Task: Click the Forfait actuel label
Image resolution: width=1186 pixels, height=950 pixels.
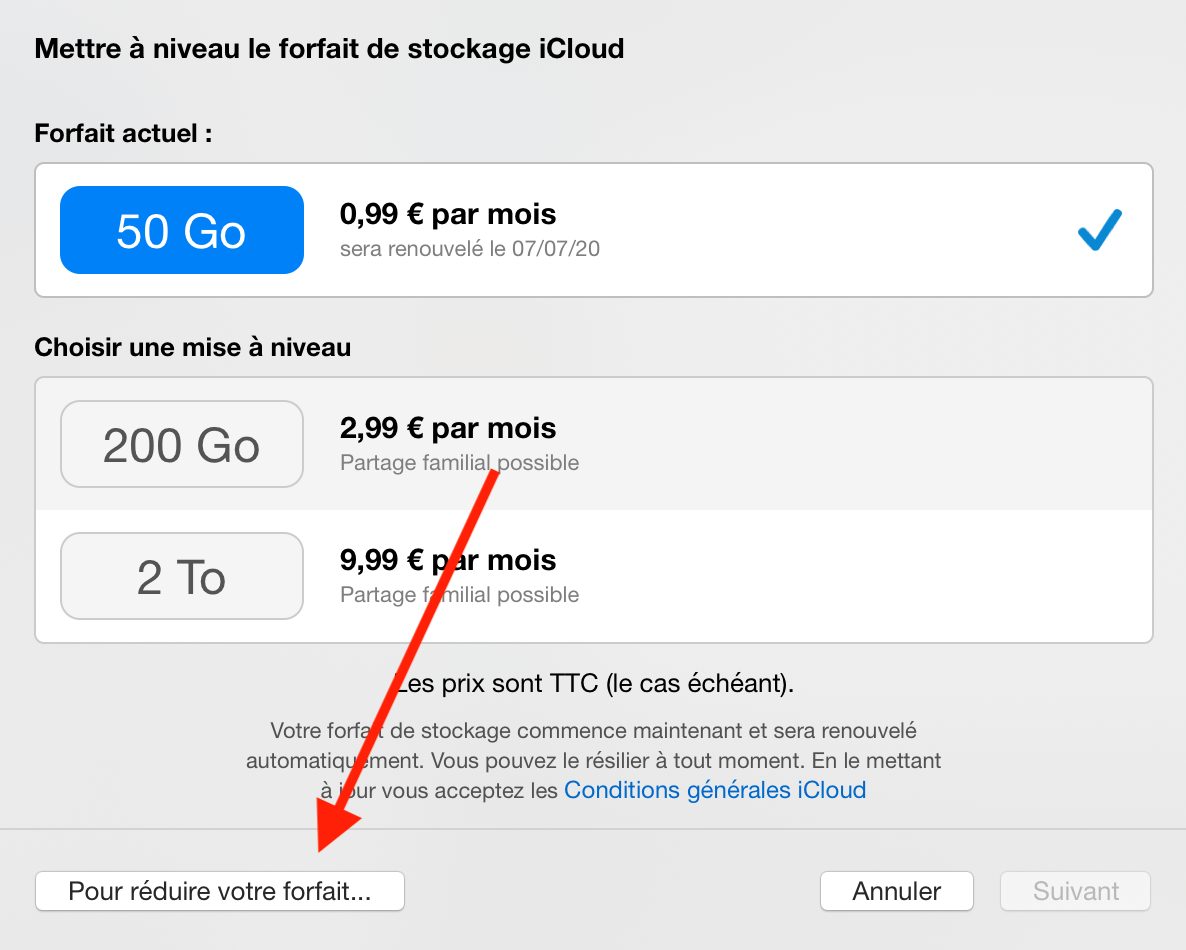Action: coord(123,133)
